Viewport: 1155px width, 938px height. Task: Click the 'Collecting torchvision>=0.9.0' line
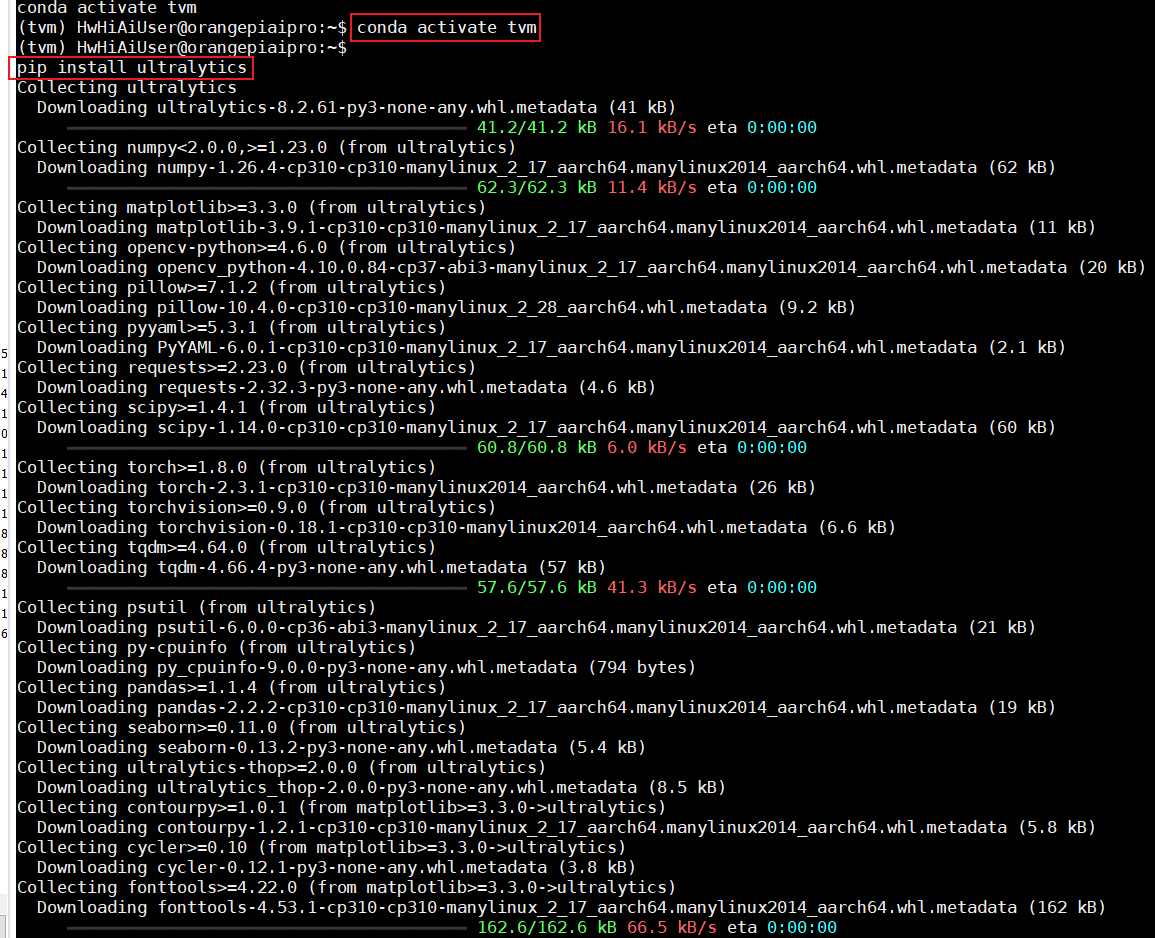tap(256, 508)
